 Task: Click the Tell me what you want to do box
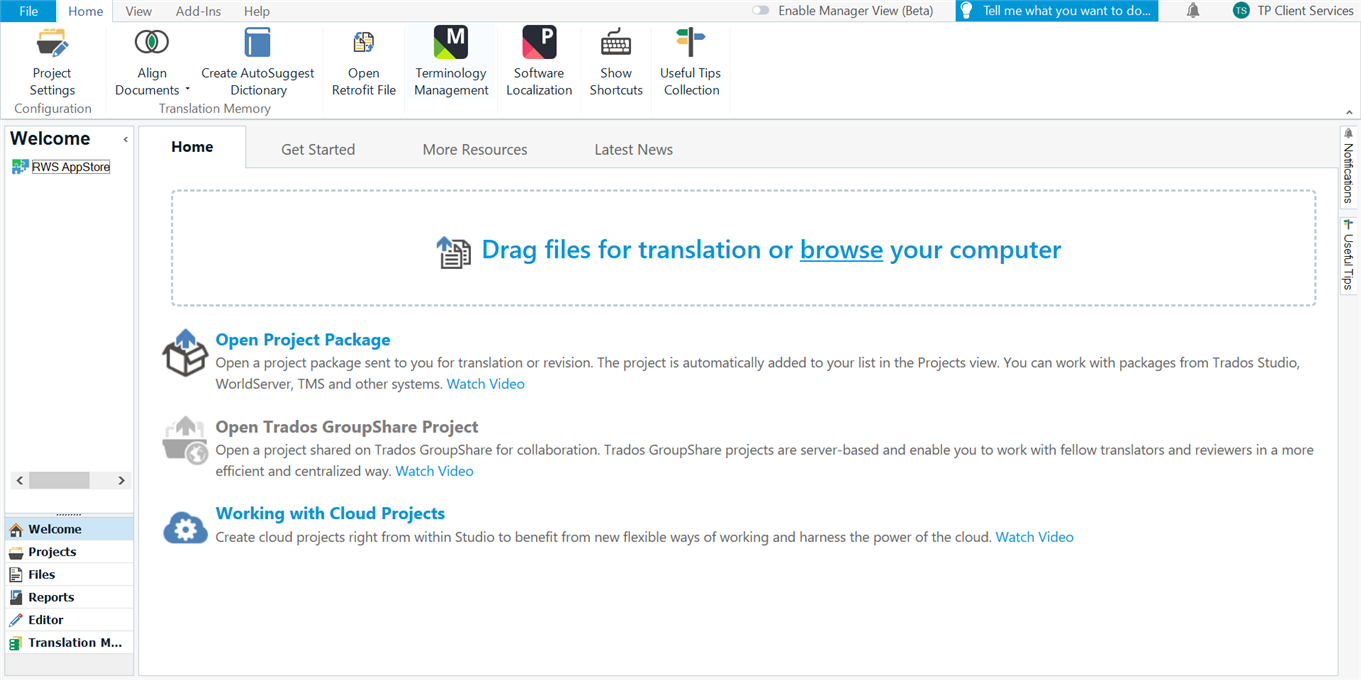click(1056, 11)
